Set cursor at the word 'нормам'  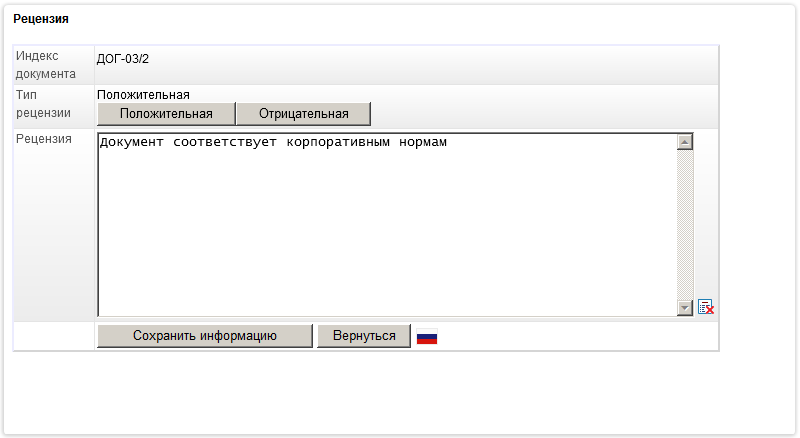420,143
